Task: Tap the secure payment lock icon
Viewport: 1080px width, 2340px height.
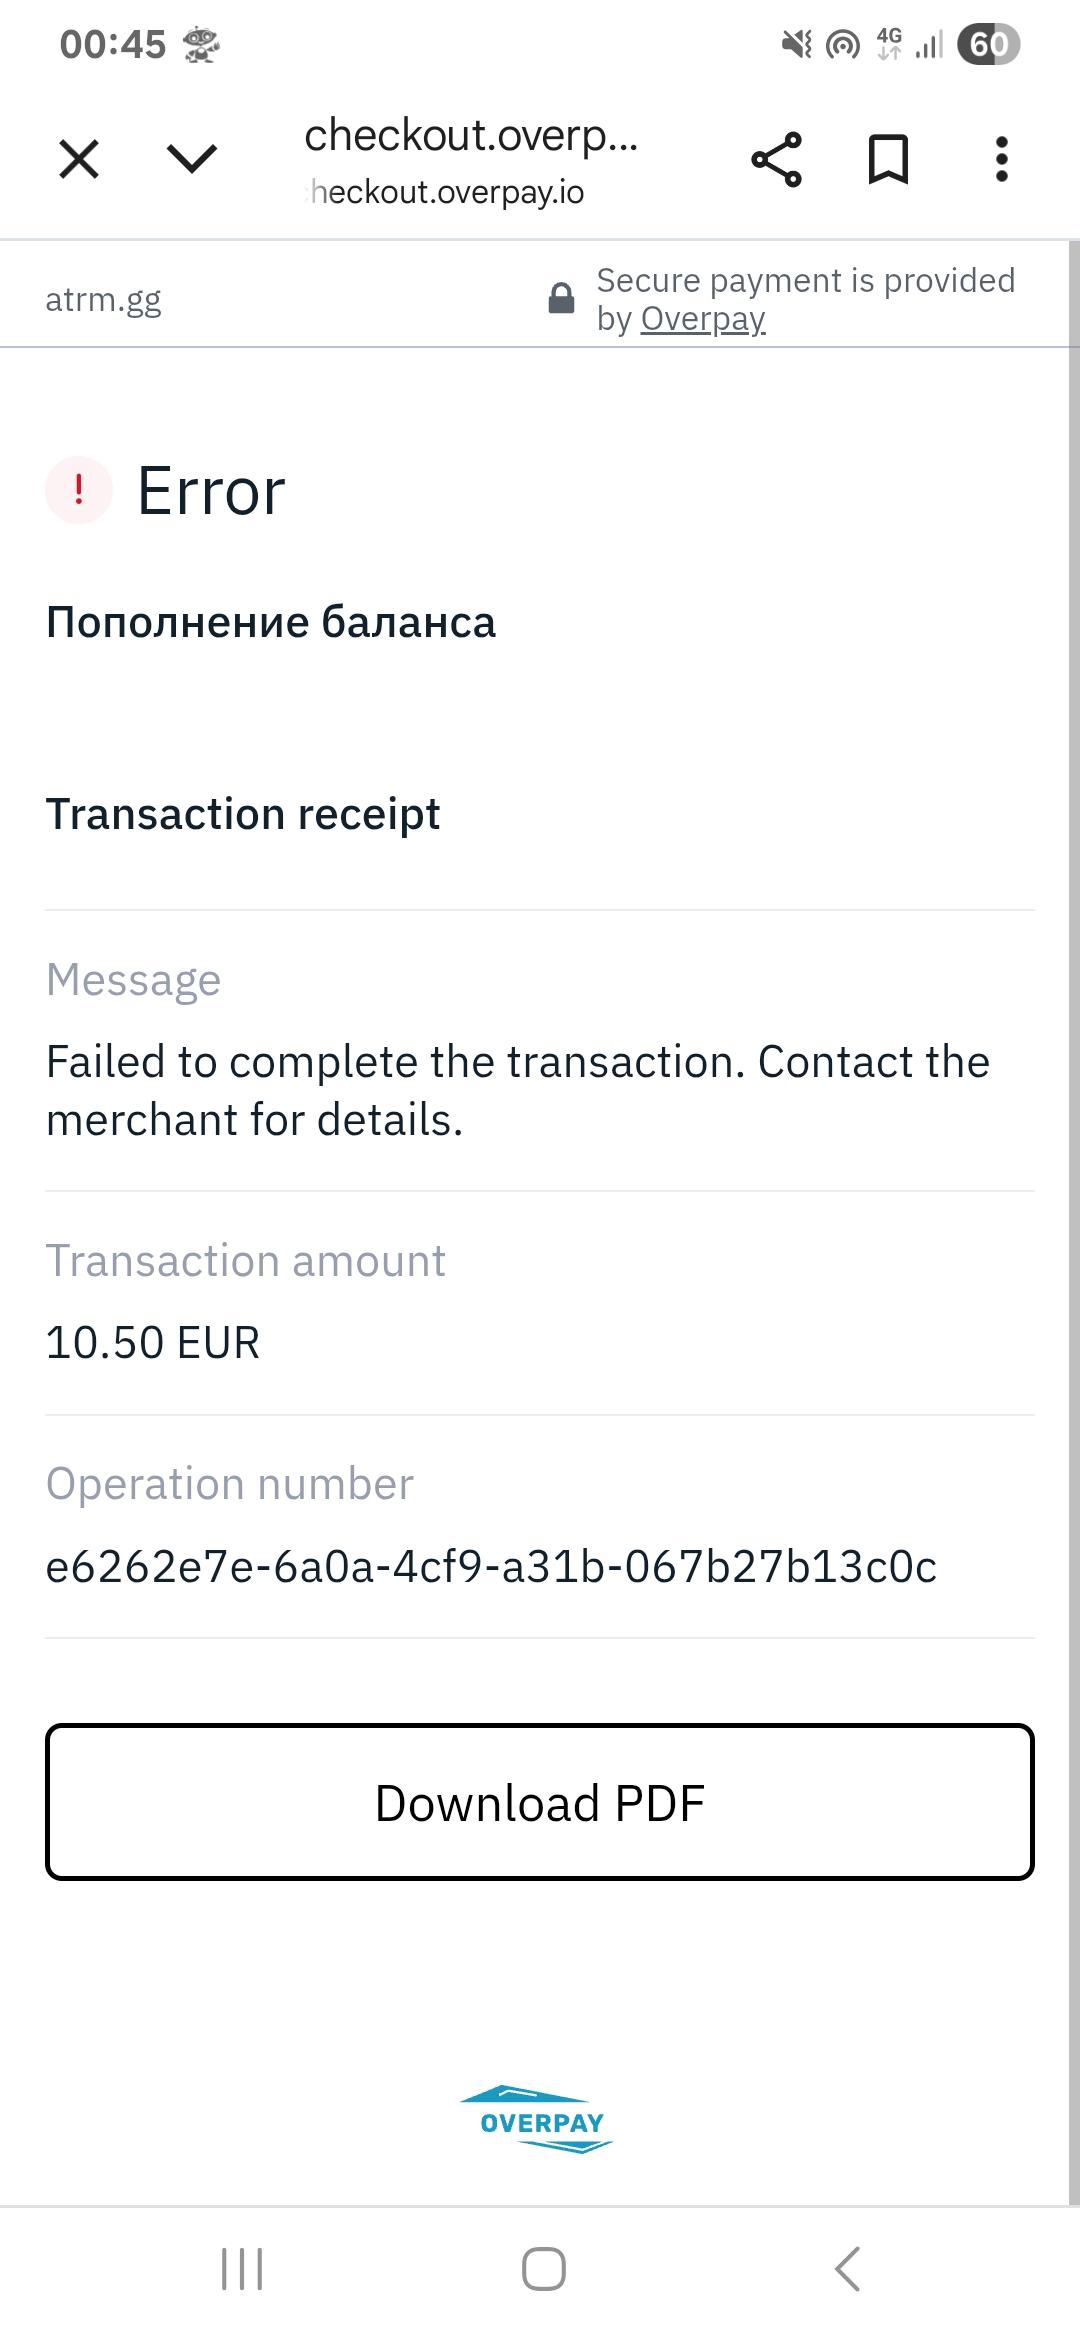Action: pos(562,298)
